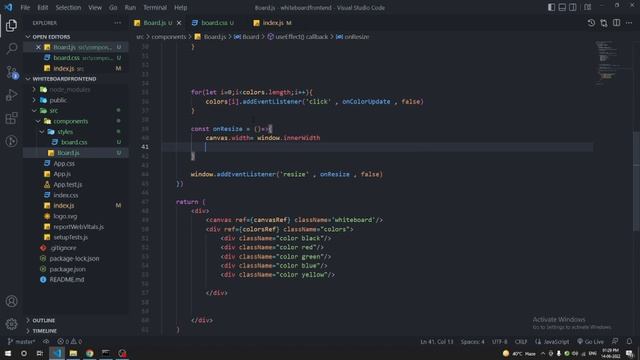Click the editor vertical scrollbar
This screenshot has width=640, height=360.
tap(636, 181)
